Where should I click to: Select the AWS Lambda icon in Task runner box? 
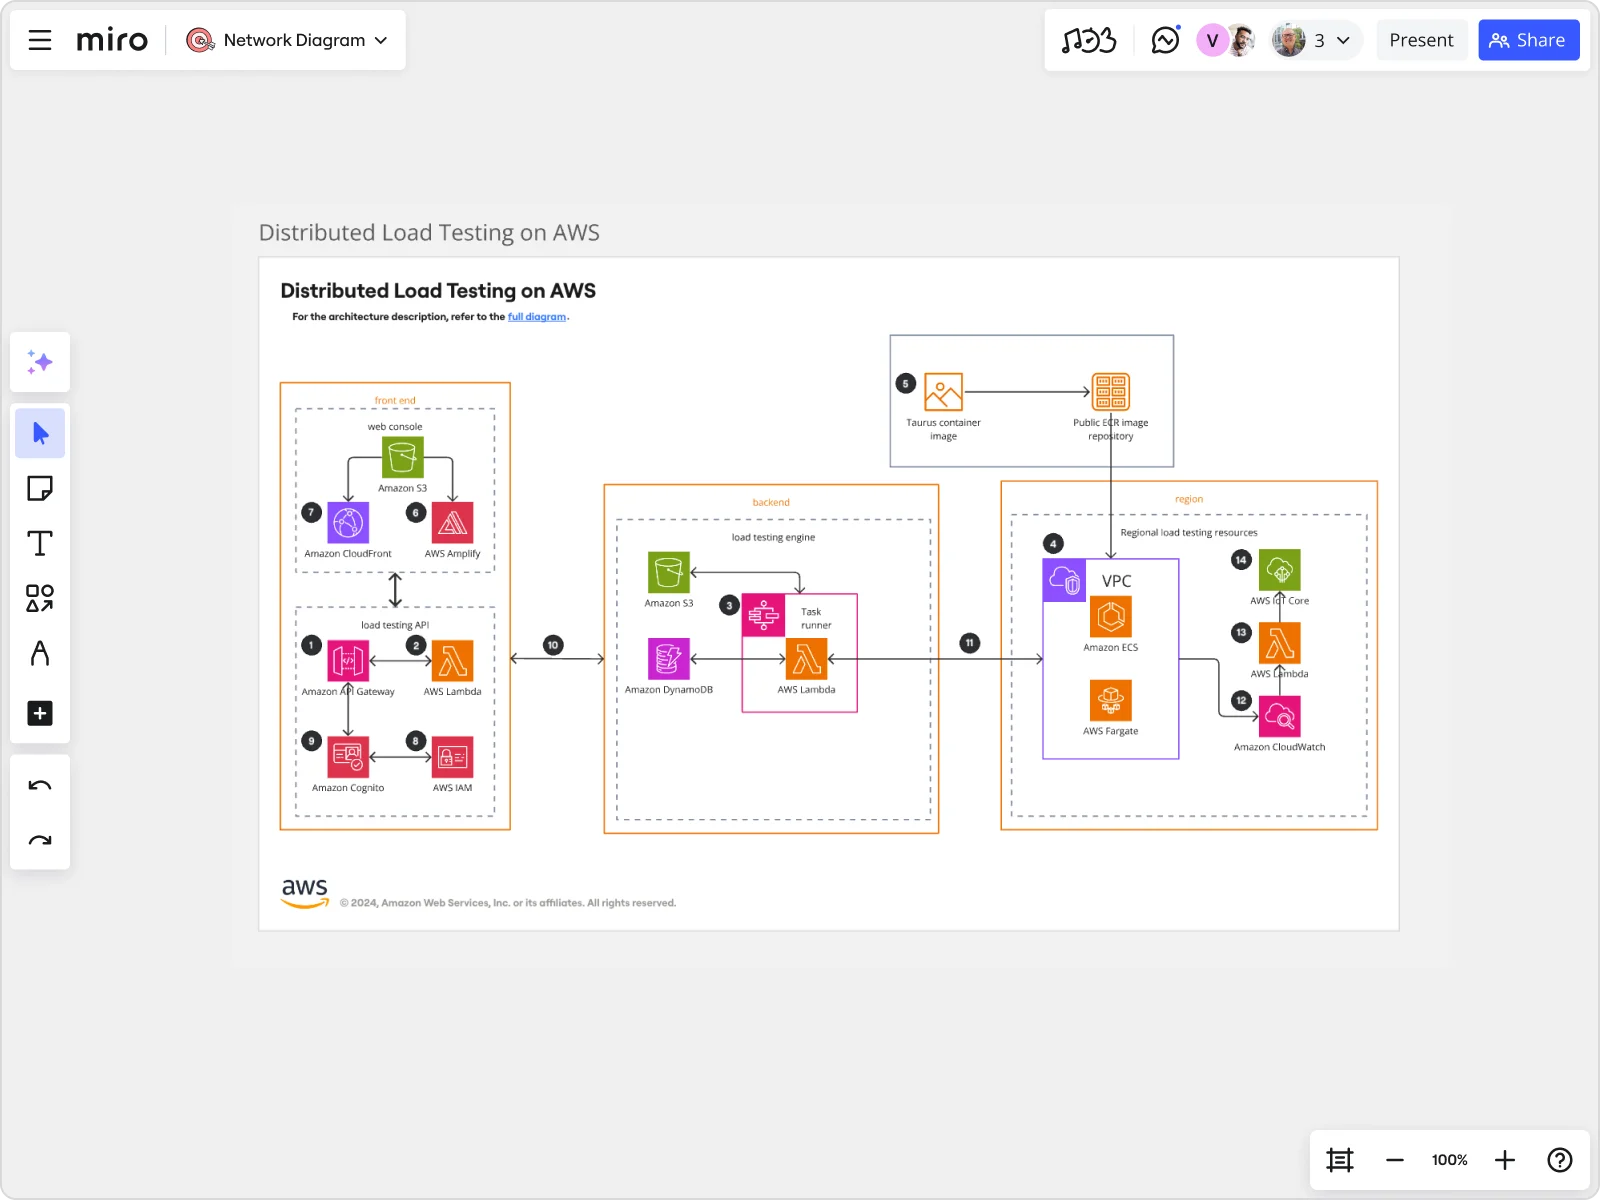point(807,659)
